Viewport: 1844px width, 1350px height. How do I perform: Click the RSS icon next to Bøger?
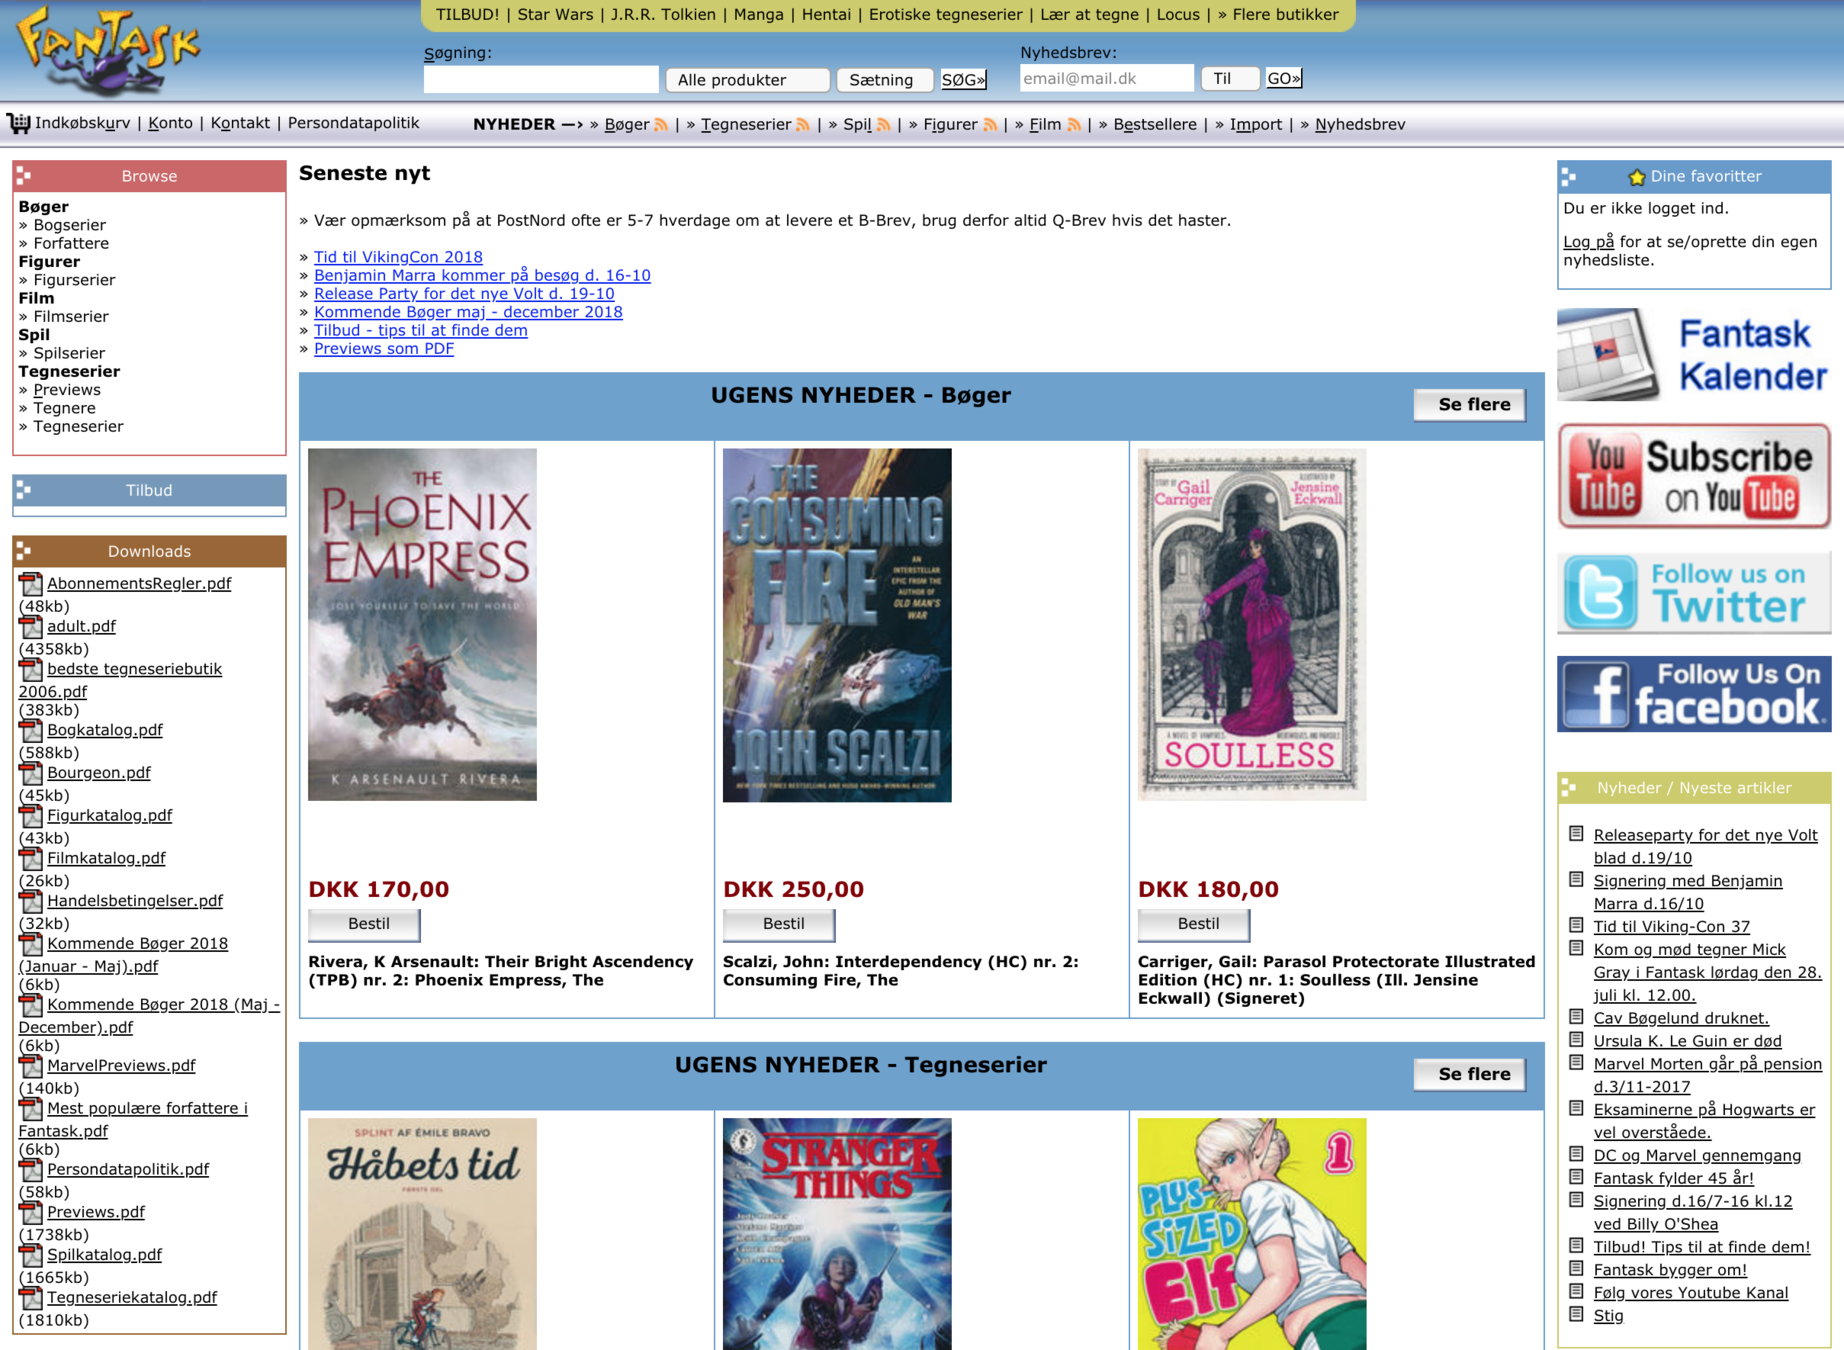click(661, 125)
